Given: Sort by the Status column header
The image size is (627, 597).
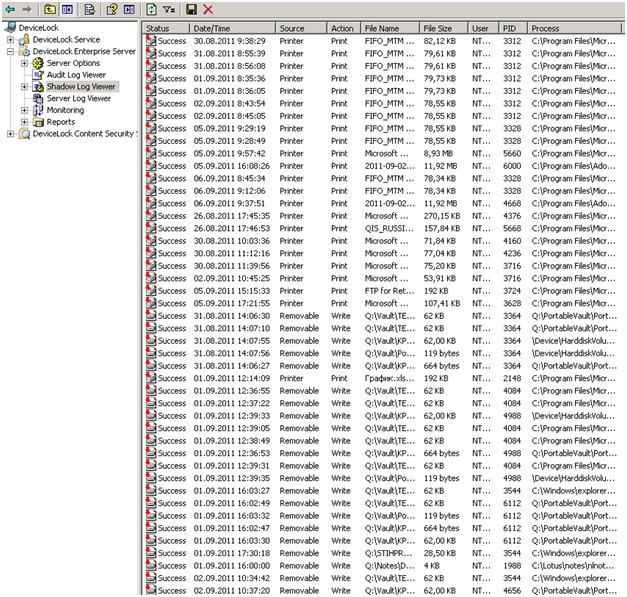Looking at the screenshot, I should click(166, 28).
